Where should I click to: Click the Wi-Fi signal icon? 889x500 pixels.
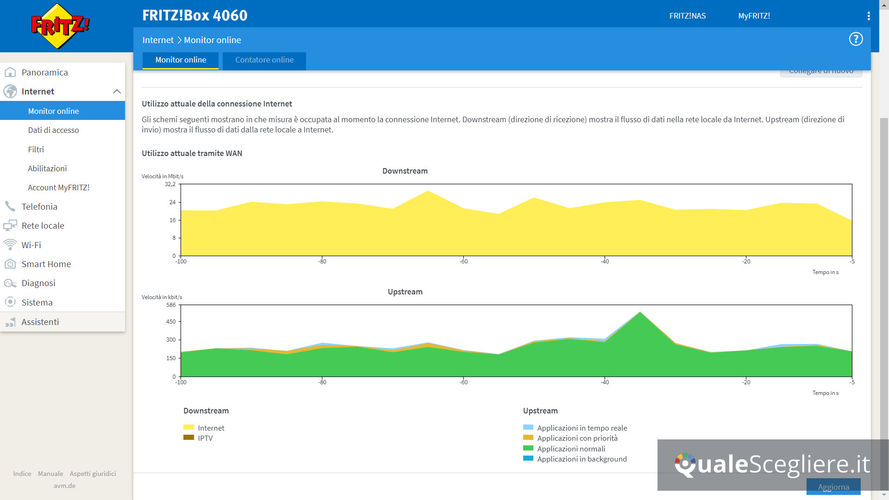click(11, 245)
